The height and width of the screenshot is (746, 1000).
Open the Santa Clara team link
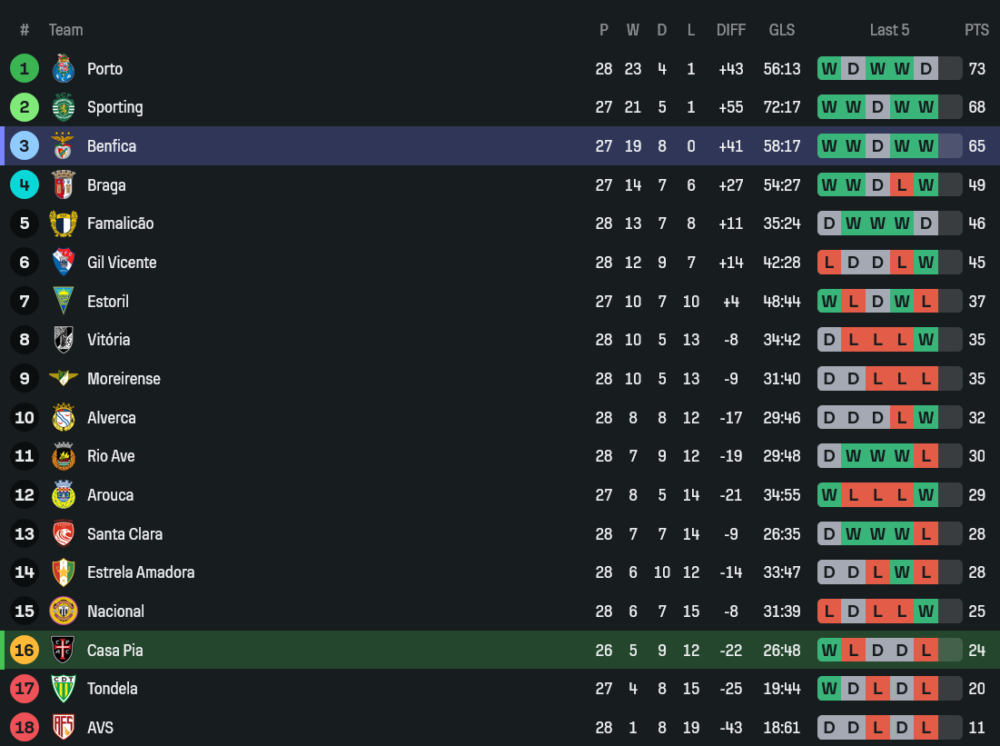click(x=124, y=534)
